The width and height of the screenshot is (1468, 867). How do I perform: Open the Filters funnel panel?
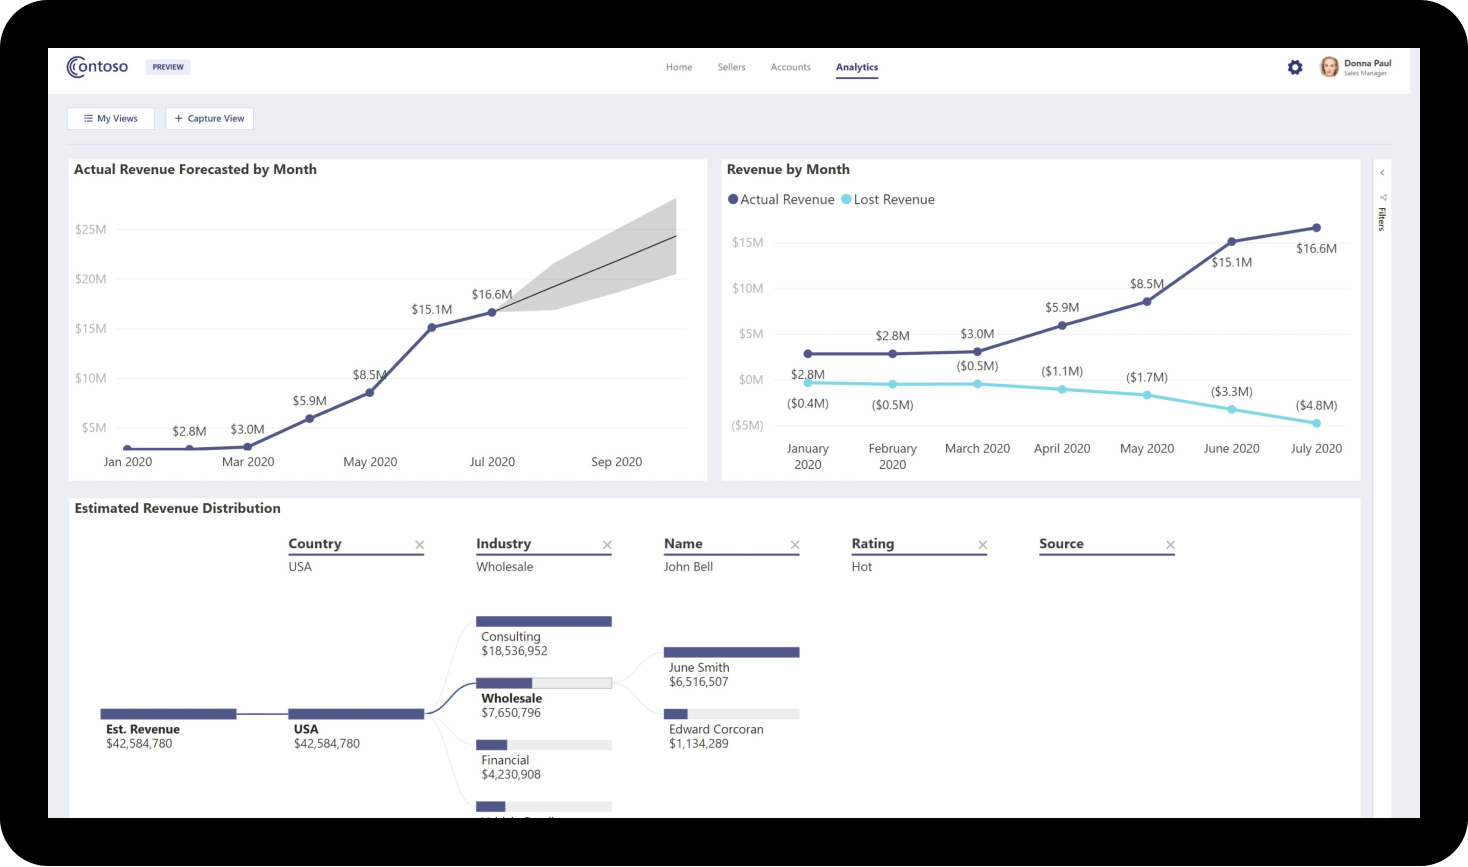(x=1382, y=198)
